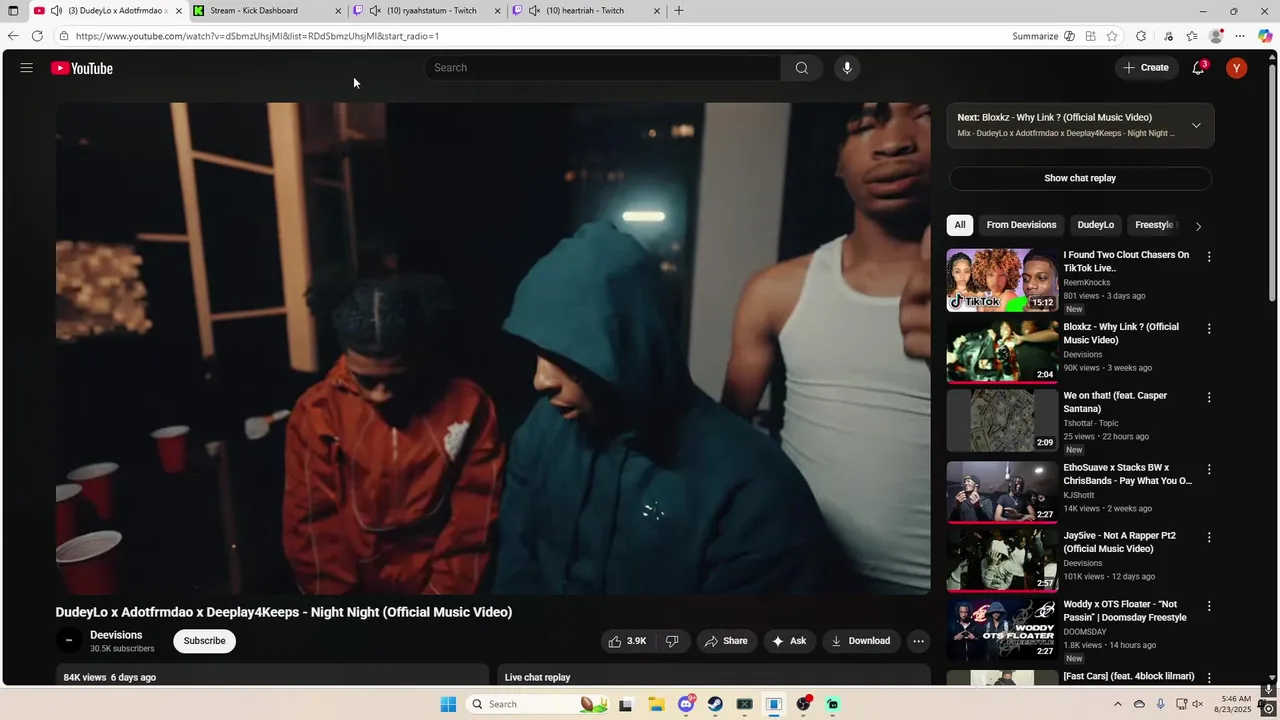Click the Night Night video player
The width and height of the screenshot is (1280, 720).
click(493, 349)
